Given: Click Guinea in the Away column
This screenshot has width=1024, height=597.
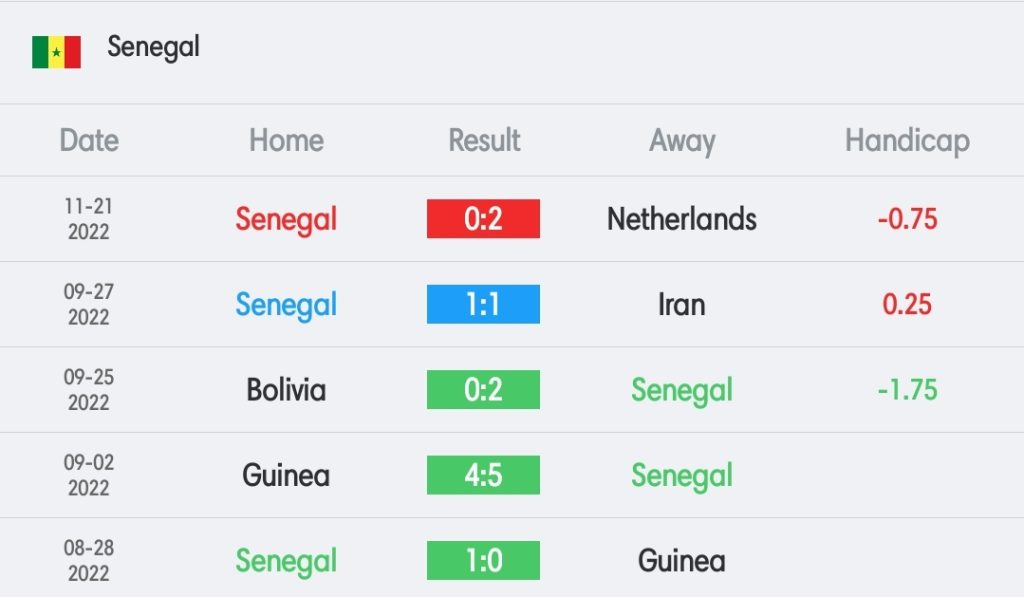Looking at the screenshot, I should [x=682, y=560].
